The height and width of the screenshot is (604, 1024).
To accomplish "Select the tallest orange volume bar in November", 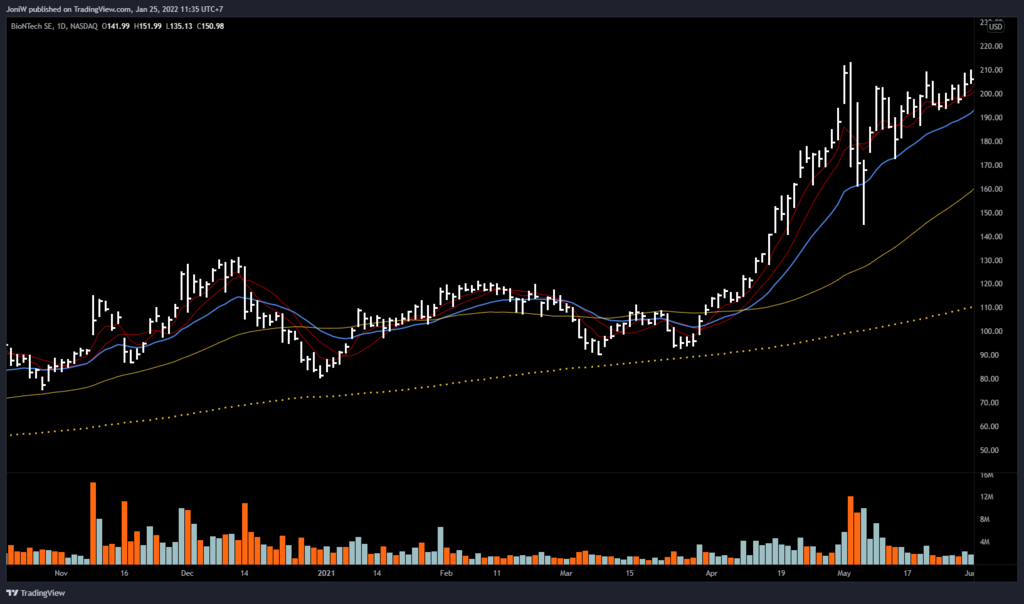I will coord(93,523).
